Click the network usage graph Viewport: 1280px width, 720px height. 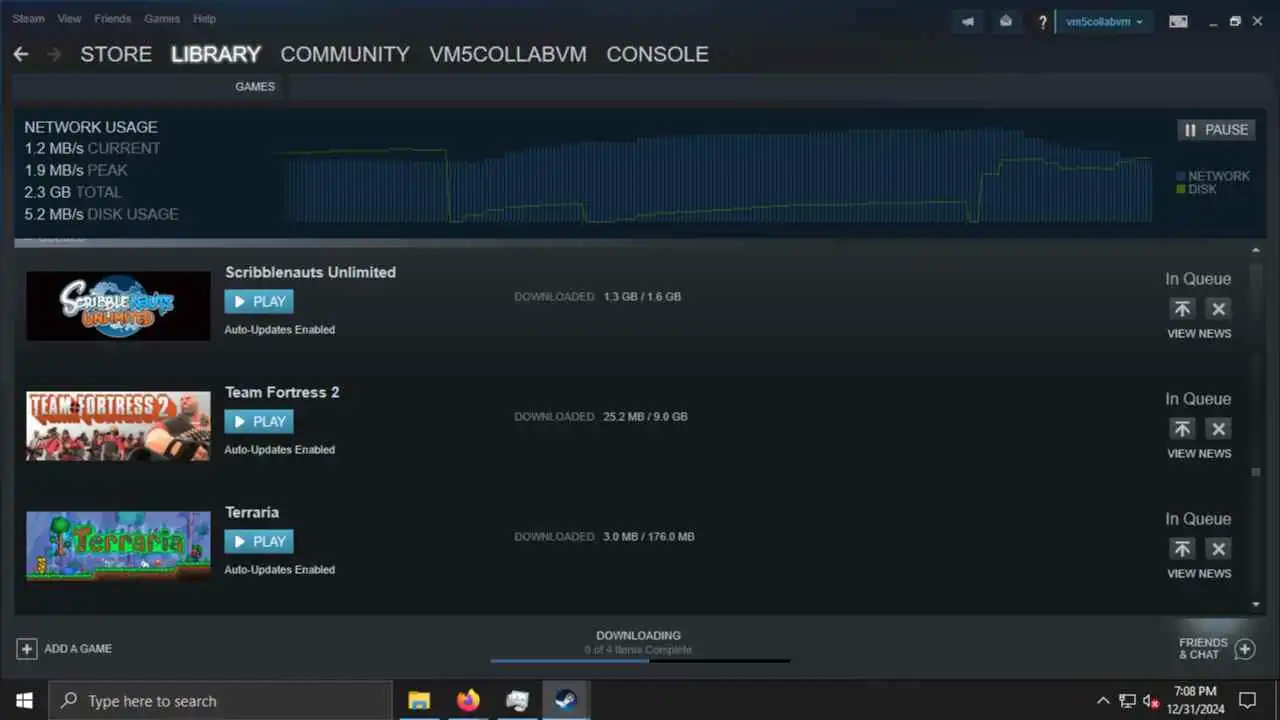pos(712,175)
